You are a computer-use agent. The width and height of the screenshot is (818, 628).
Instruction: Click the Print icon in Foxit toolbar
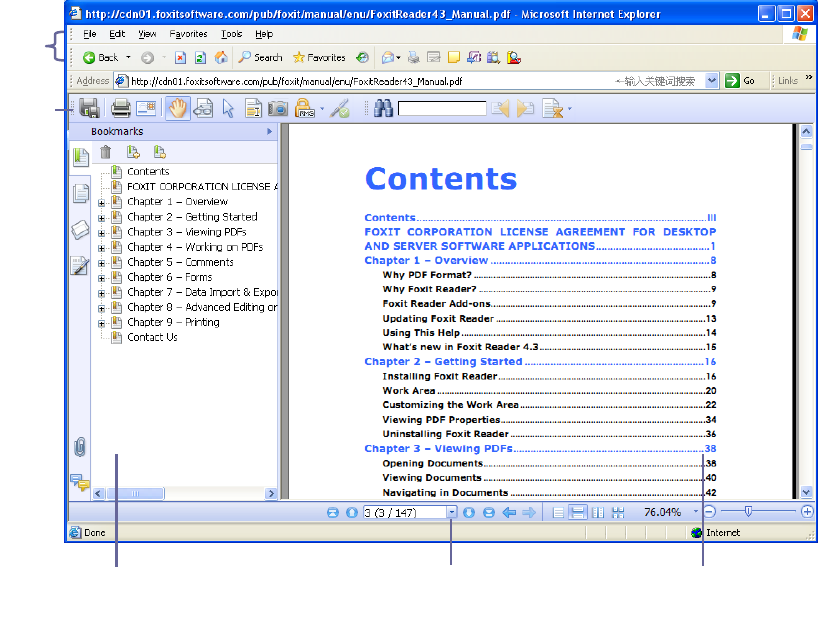[121, 108]
